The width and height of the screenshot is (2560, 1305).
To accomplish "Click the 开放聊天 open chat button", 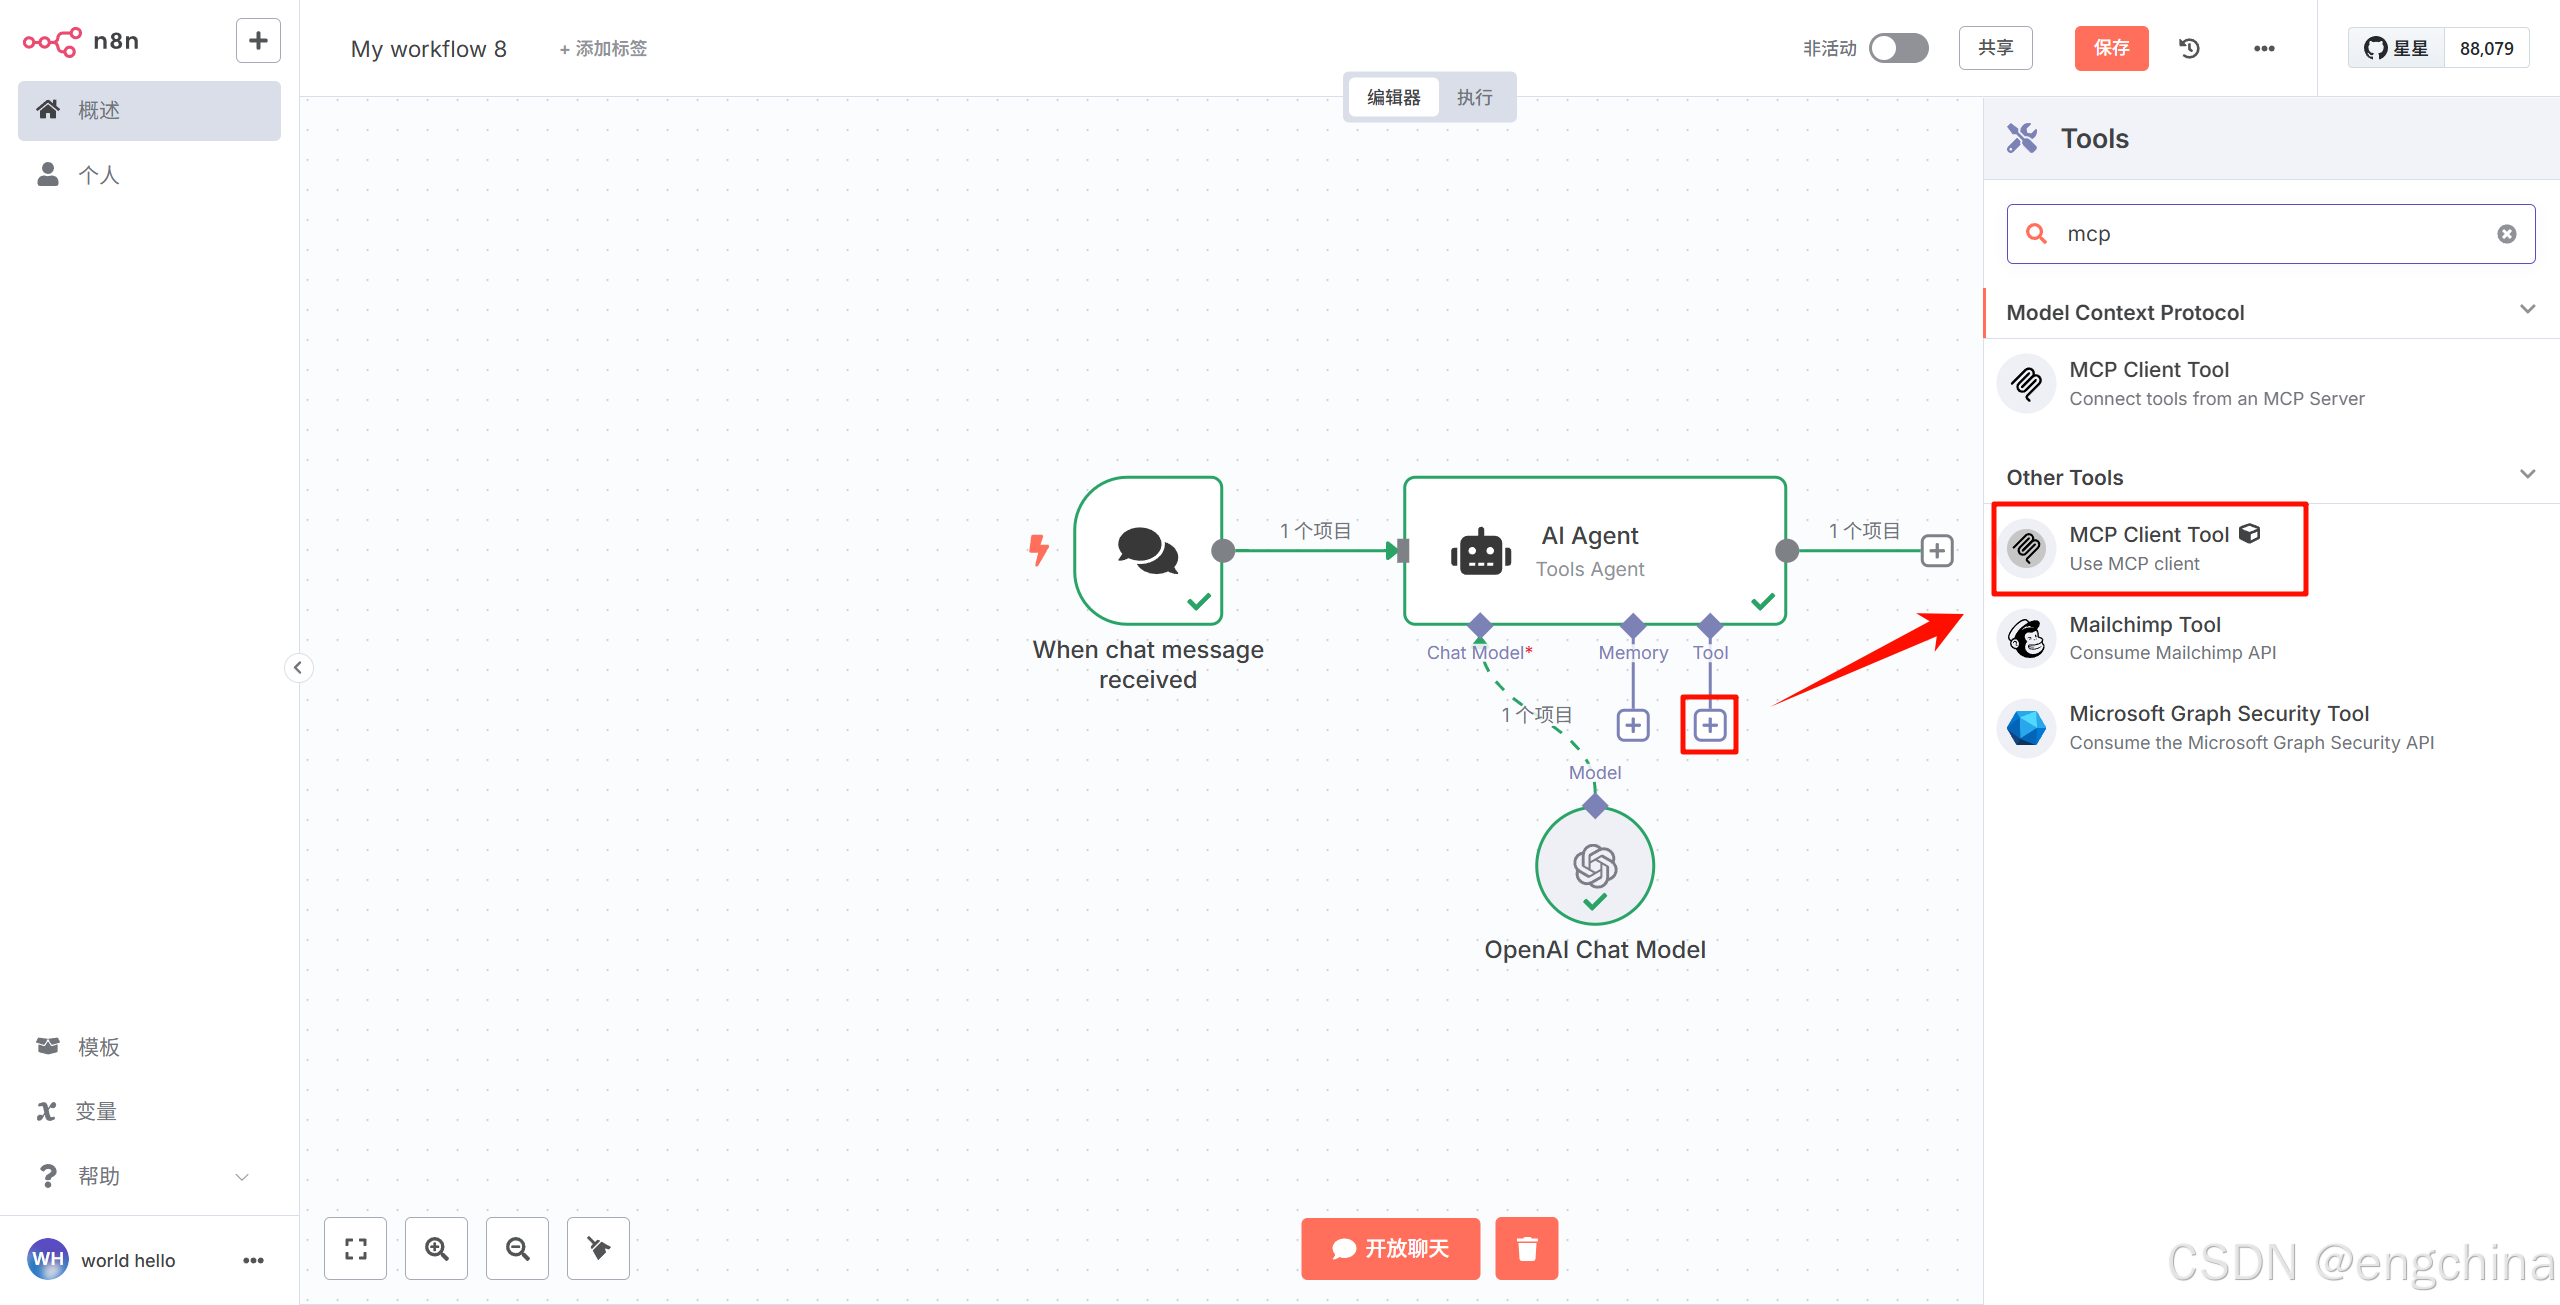I will 1390,1248.
